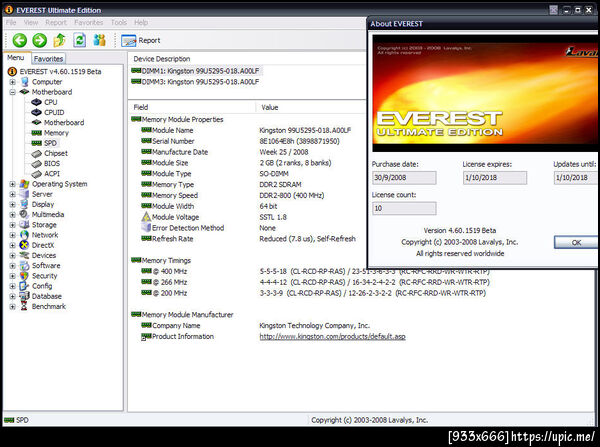Expand the Operating System node
This screenshot has width=600, height=447.
[x=12, y=184]
